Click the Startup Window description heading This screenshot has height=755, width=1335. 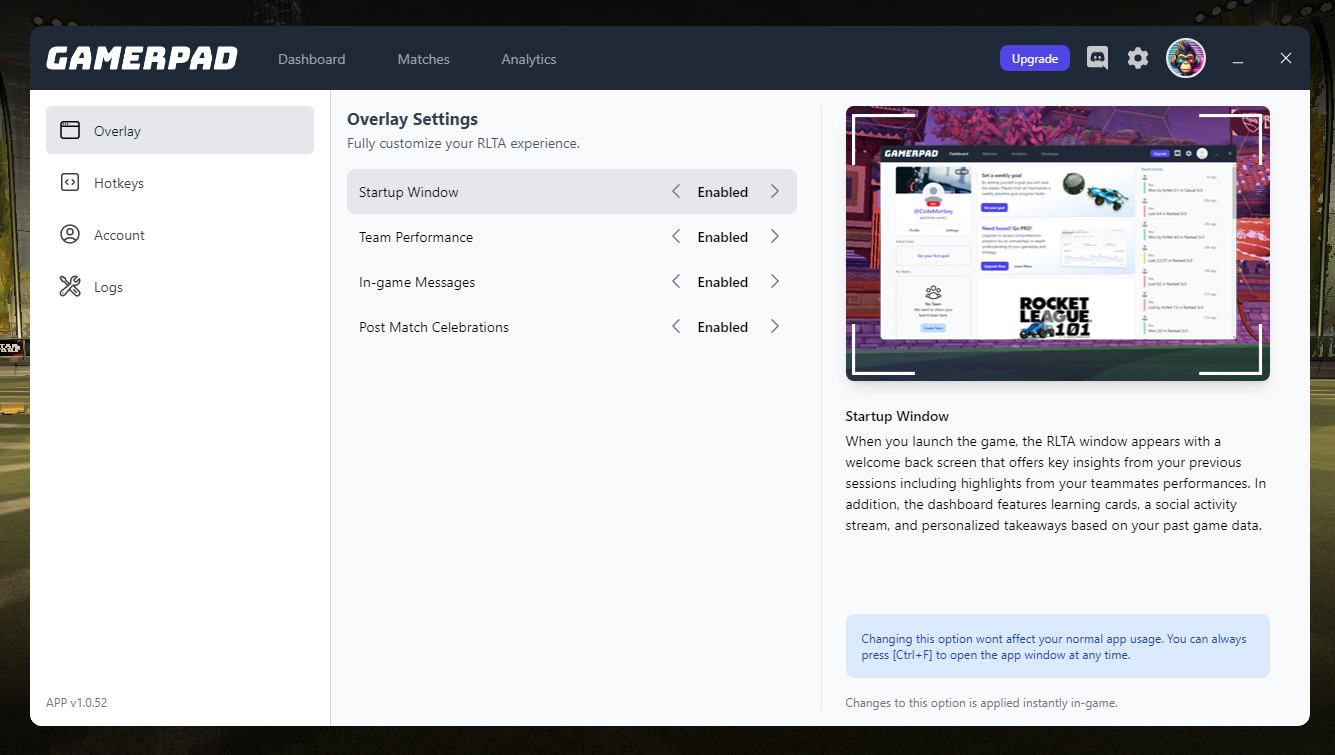(x=897, y=416)
